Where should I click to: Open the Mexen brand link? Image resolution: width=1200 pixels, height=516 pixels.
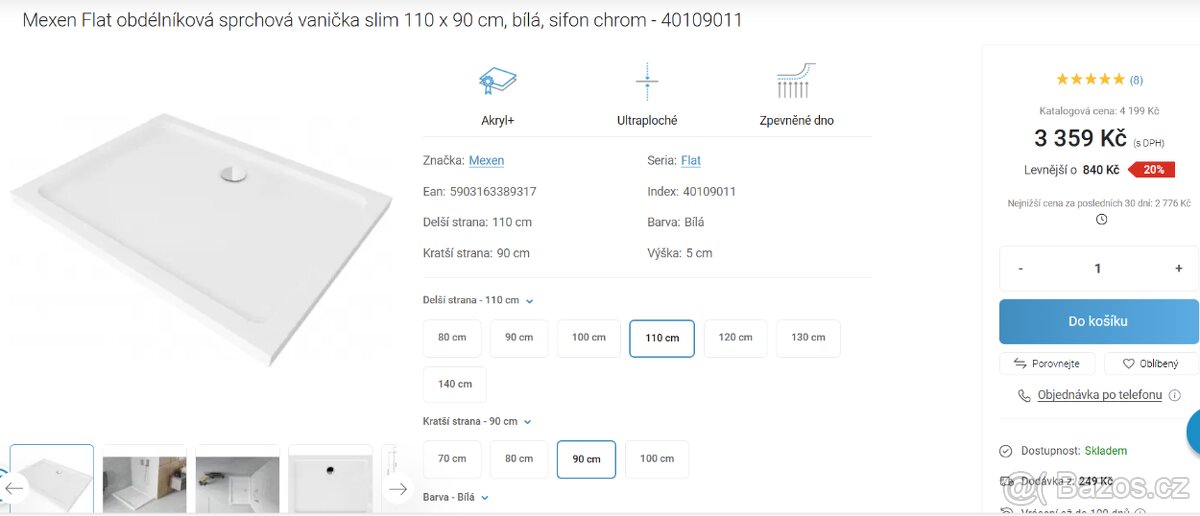(486, 160)
